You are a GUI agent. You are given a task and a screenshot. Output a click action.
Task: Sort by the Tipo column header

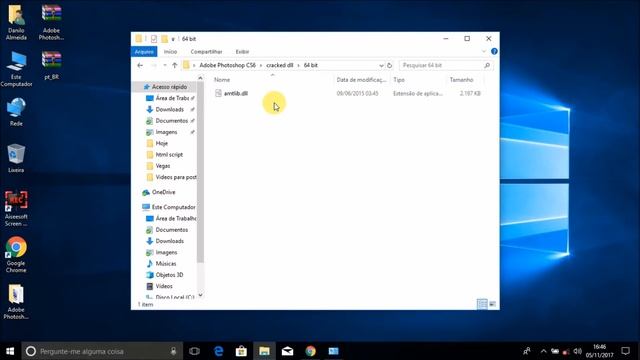click(399, 80)
